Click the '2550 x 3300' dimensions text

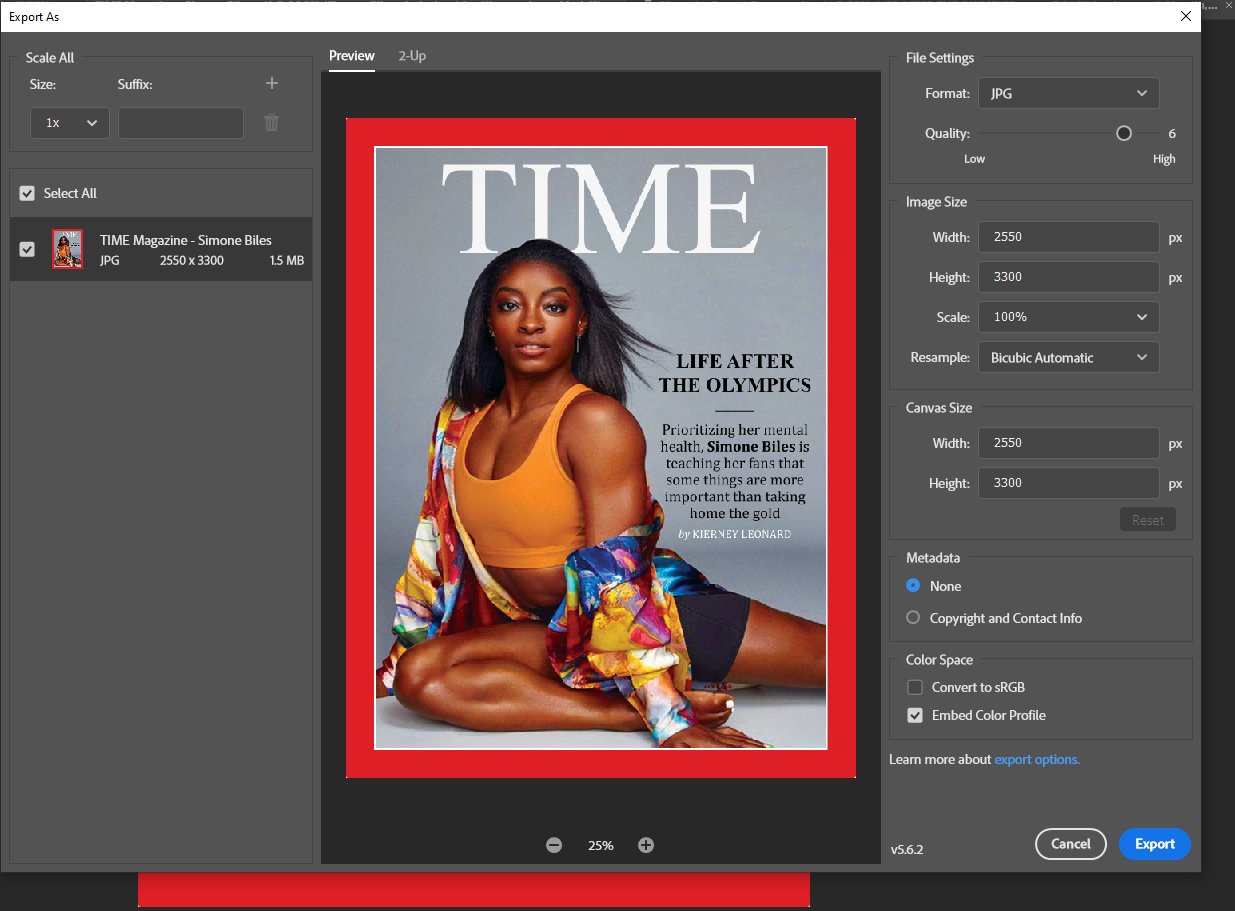coord(192,260)
